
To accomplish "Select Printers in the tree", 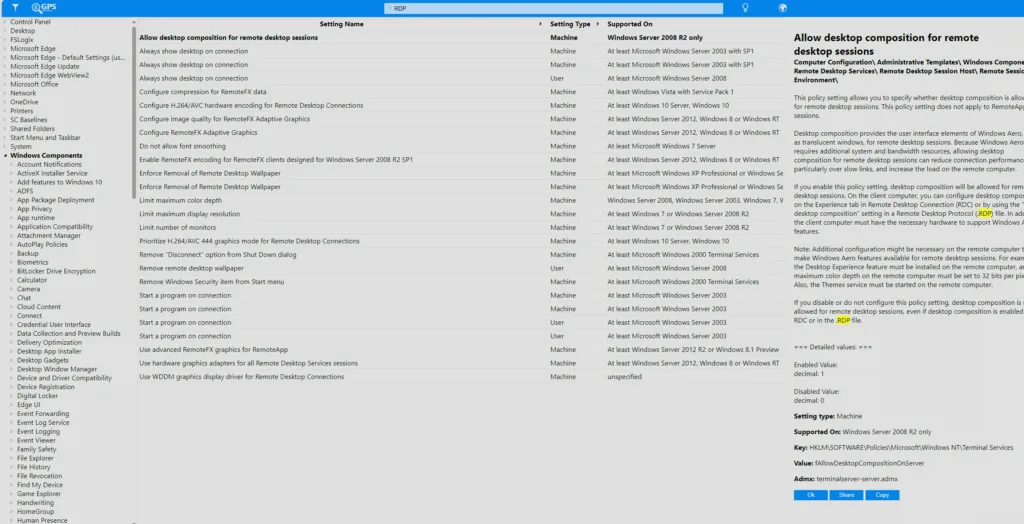I will tap(22, 111).
